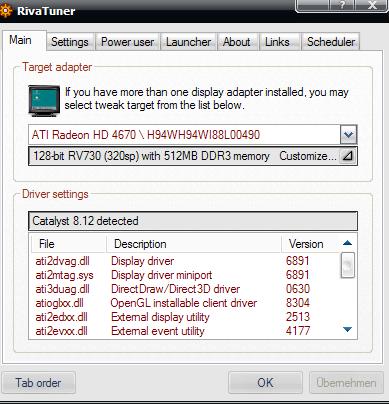Click the Customize... text next to memory info
The width and height of the screenshot is (389, 404).
(308, 156)
